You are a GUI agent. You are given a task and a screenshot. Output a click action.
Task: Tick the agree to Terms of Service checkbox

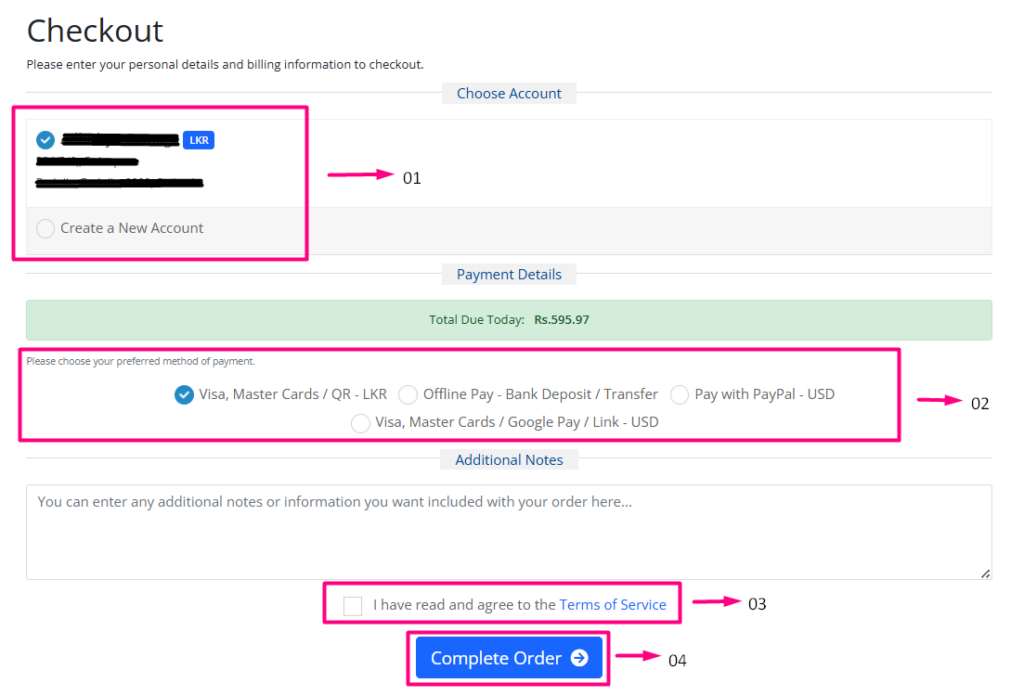click(x=352, y=606)
